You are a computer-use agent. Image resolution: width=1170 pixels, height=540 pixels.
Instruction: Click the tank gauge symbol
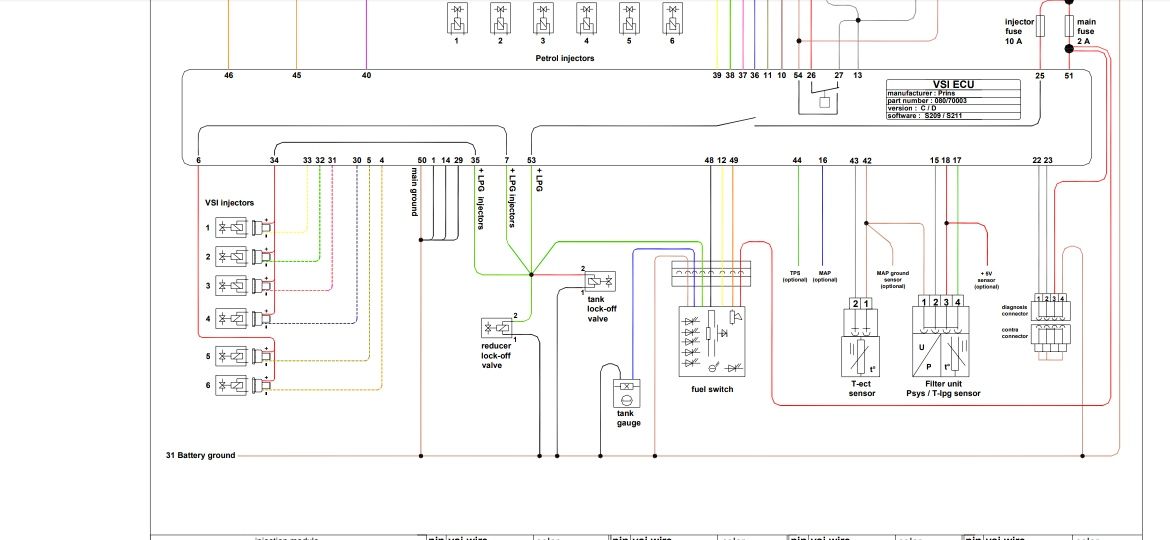pos(627,393)
